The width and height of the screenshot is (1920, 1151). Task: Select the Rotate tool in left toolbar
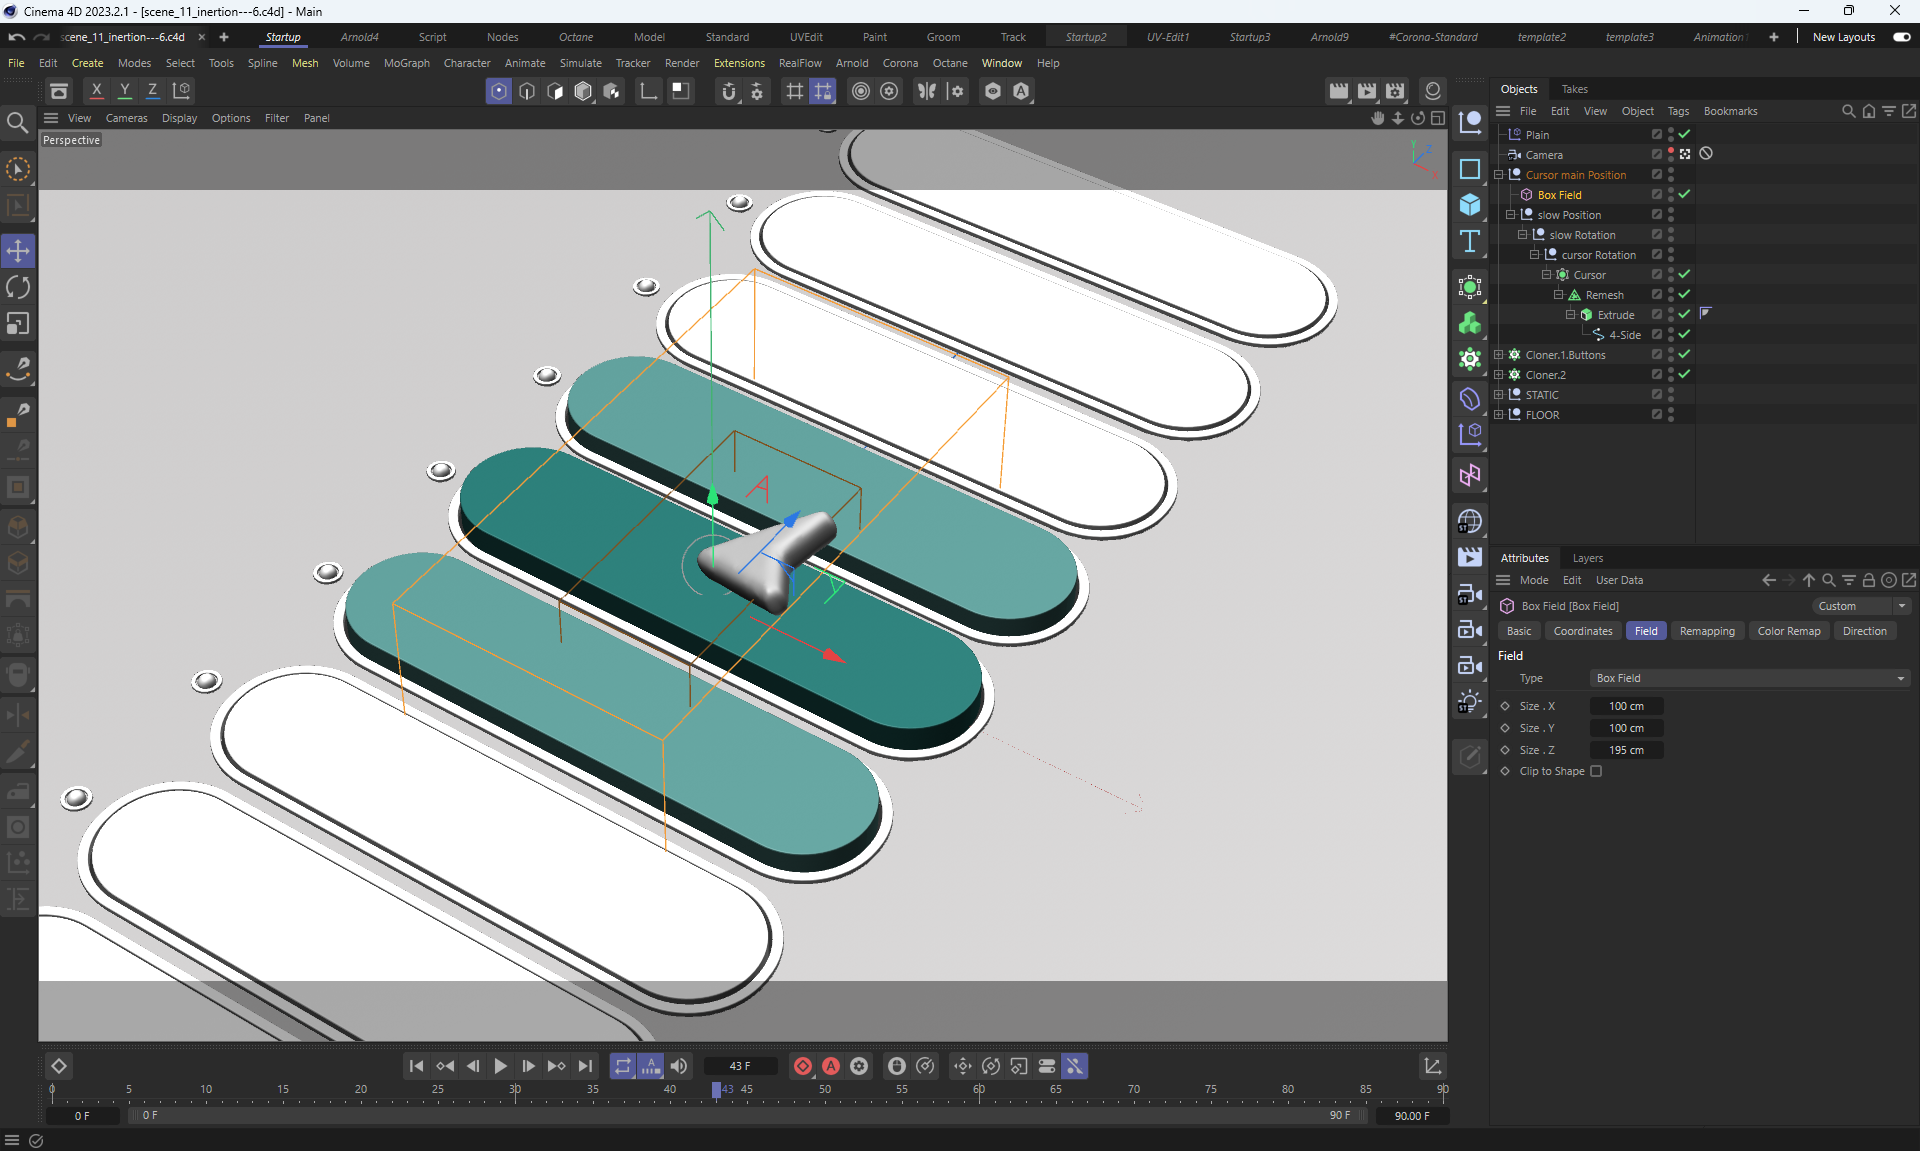(18, 288)
